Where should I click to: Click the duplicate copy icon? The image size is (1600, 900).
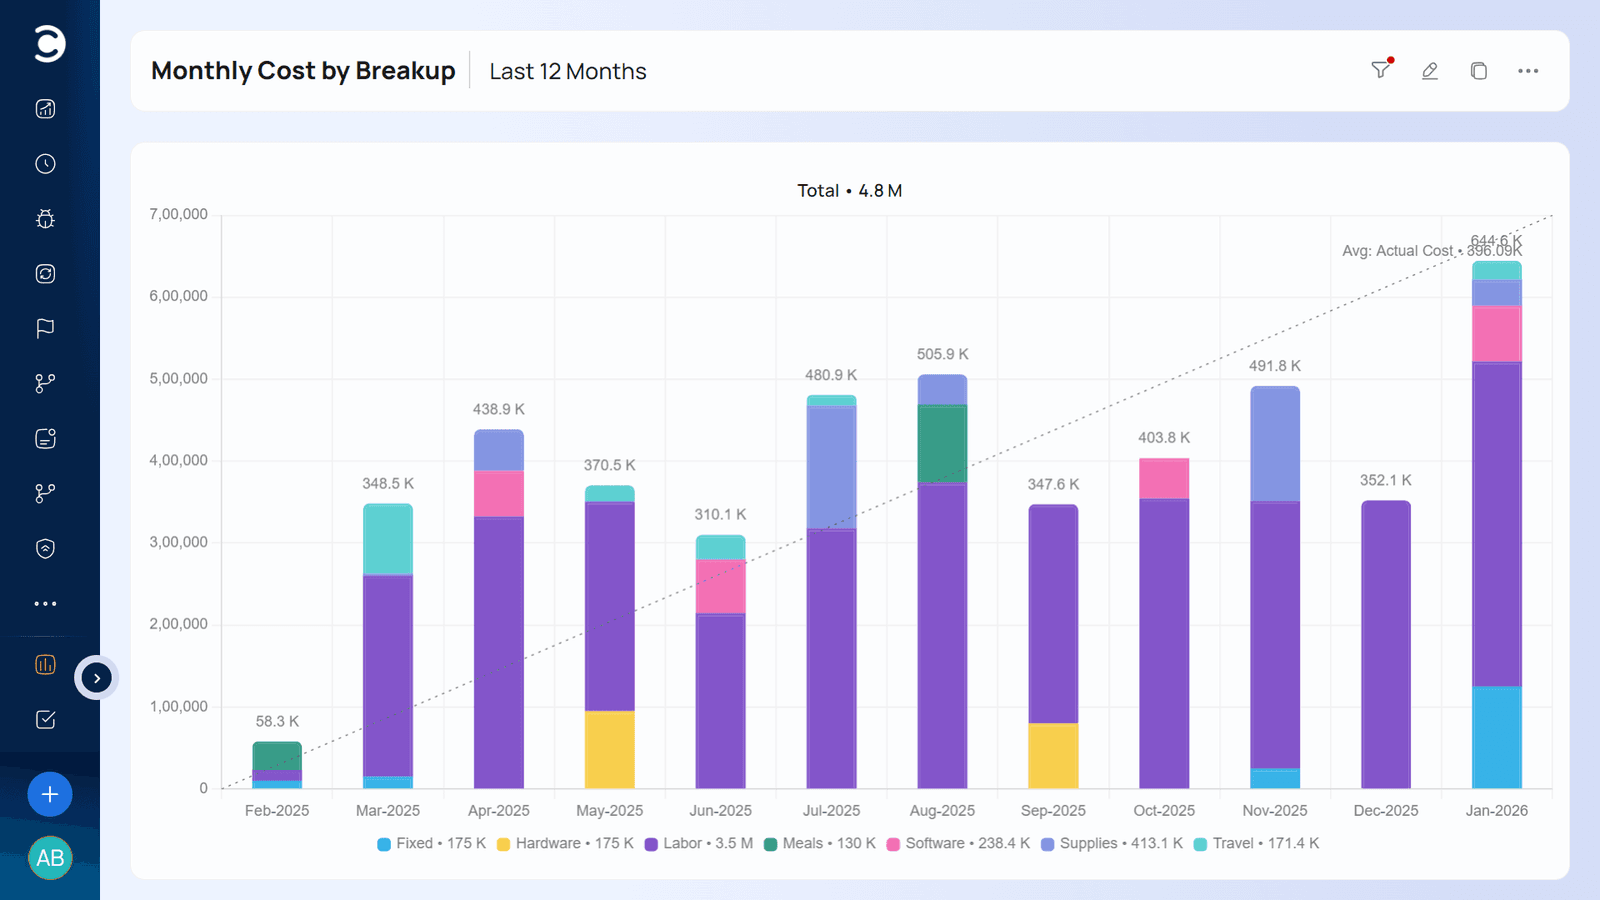(1479, 71)
